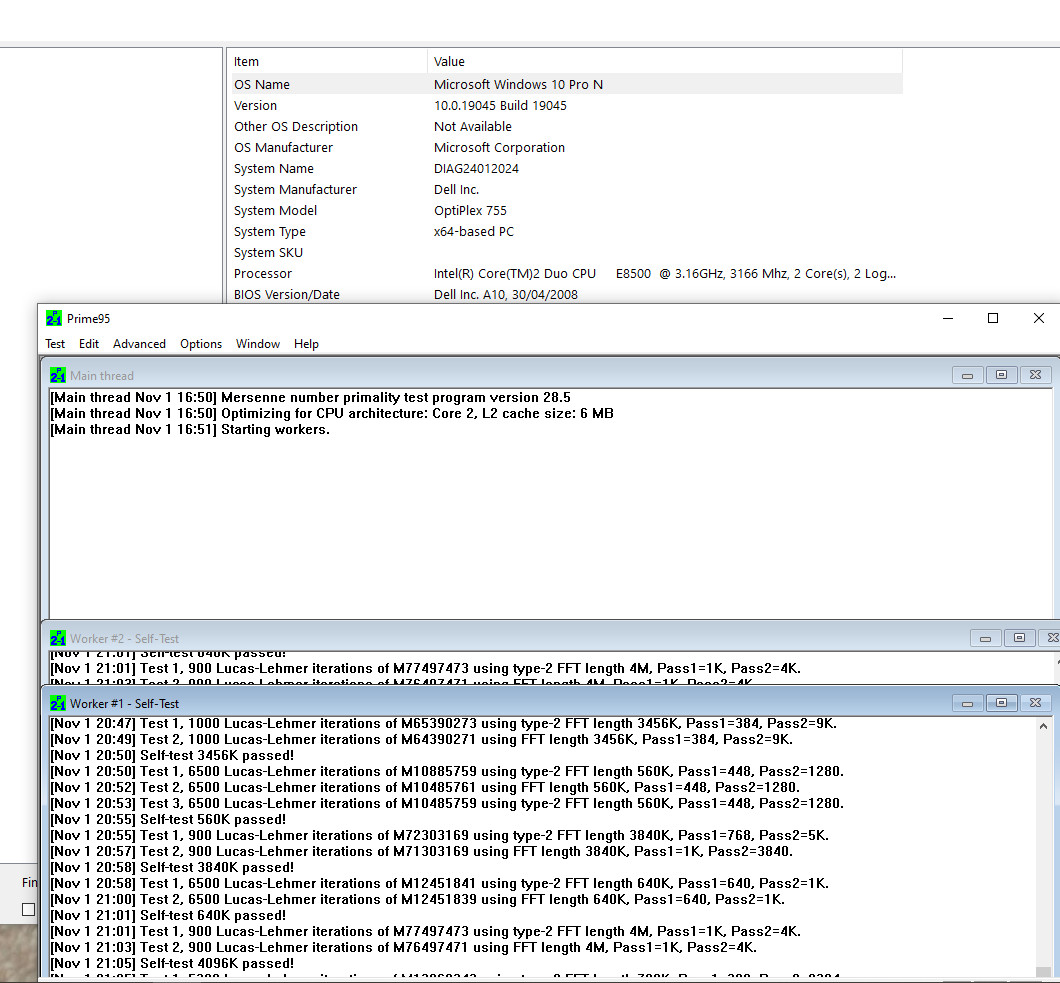Open the Options menu
Screen dimensions: 1060x983
tap(201, 344)
